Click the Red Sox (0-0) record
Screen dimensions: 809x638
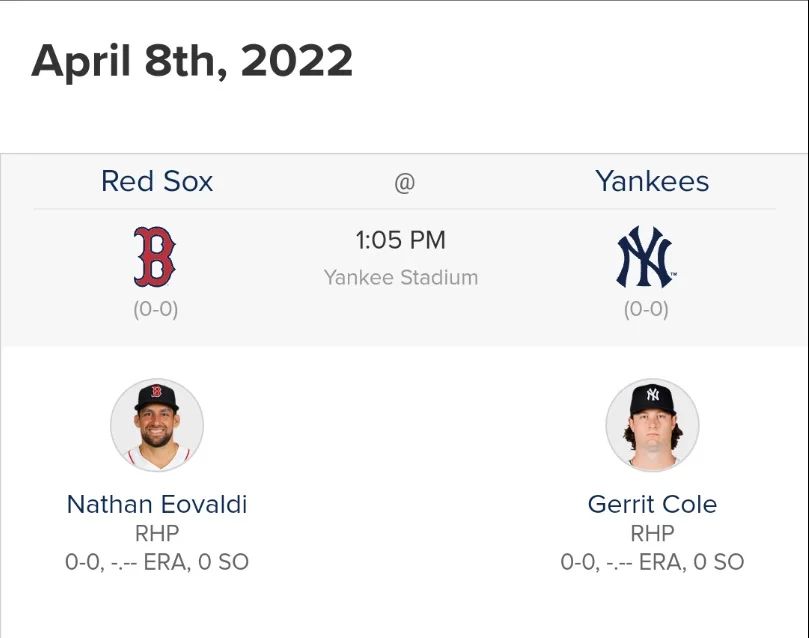coord(156,309)
